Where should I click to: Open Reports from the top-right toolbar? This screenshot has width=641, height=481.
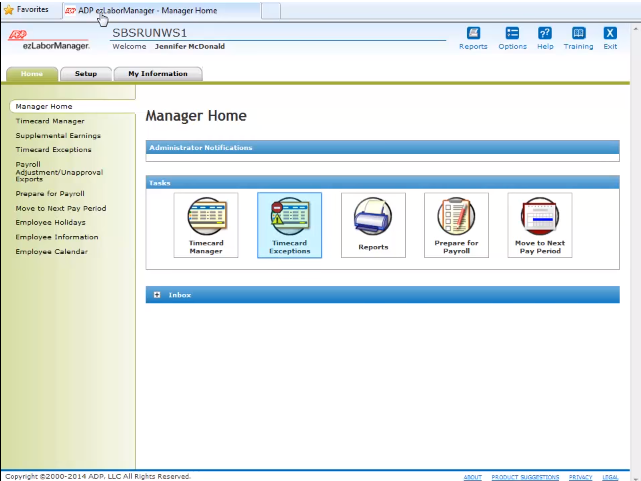pyautogui.click(x=473, y=34)
